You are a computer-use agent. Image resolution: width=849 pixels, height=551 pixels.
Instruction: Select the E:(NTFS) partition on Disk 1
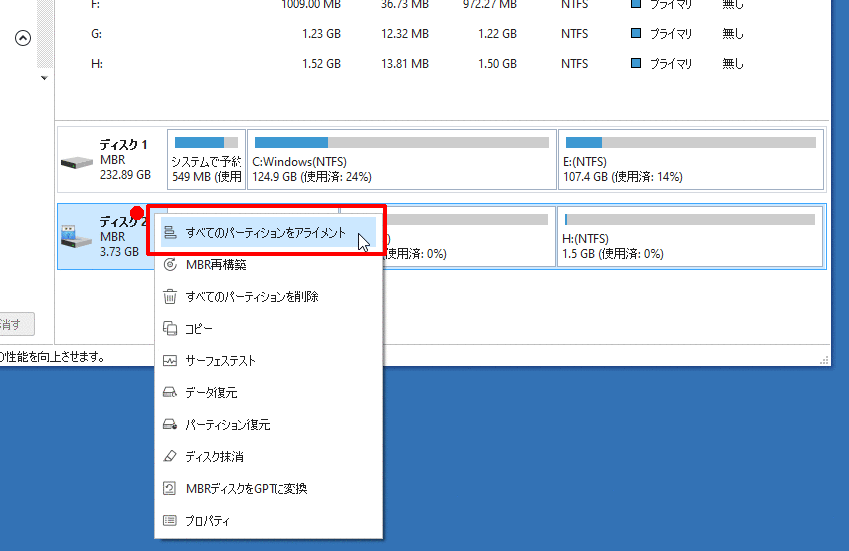[690, 159]
